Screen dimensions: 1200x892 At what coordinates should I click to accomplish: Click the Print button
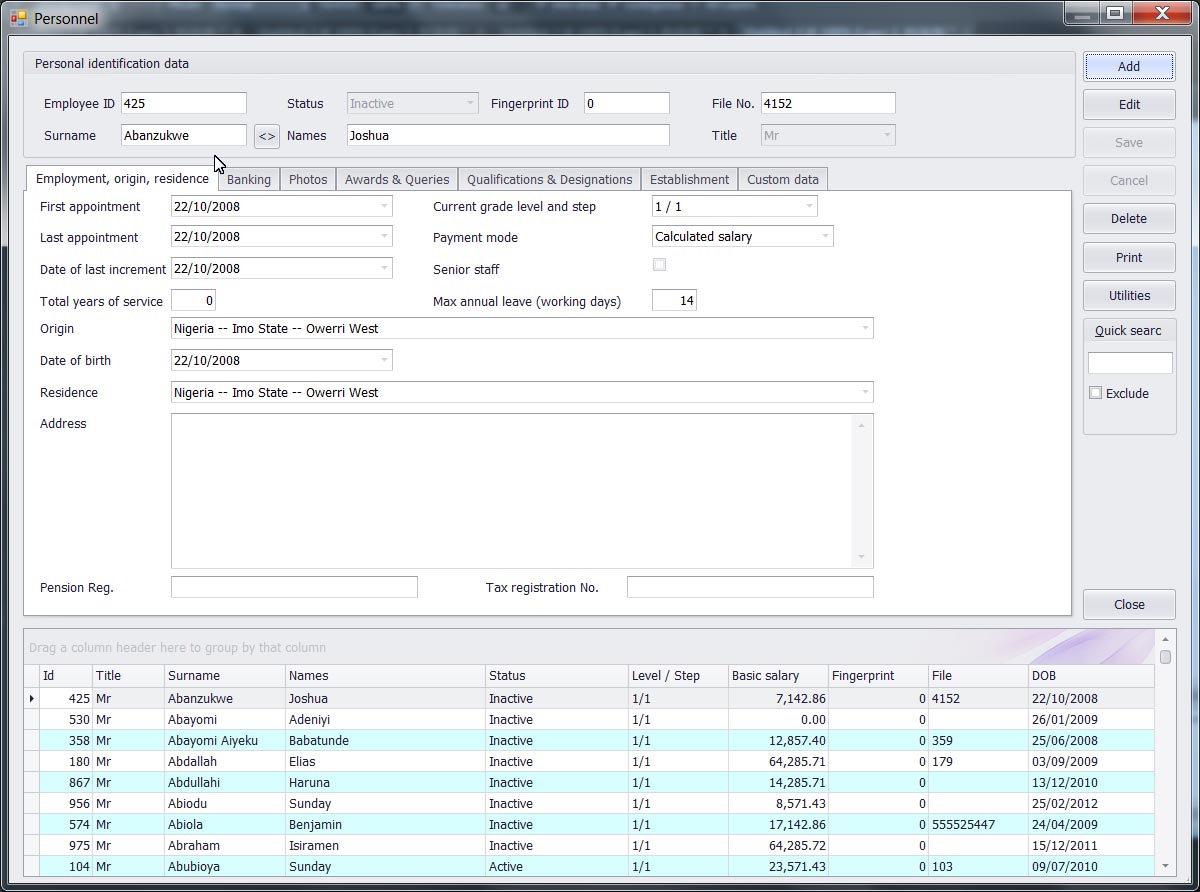1128,257
